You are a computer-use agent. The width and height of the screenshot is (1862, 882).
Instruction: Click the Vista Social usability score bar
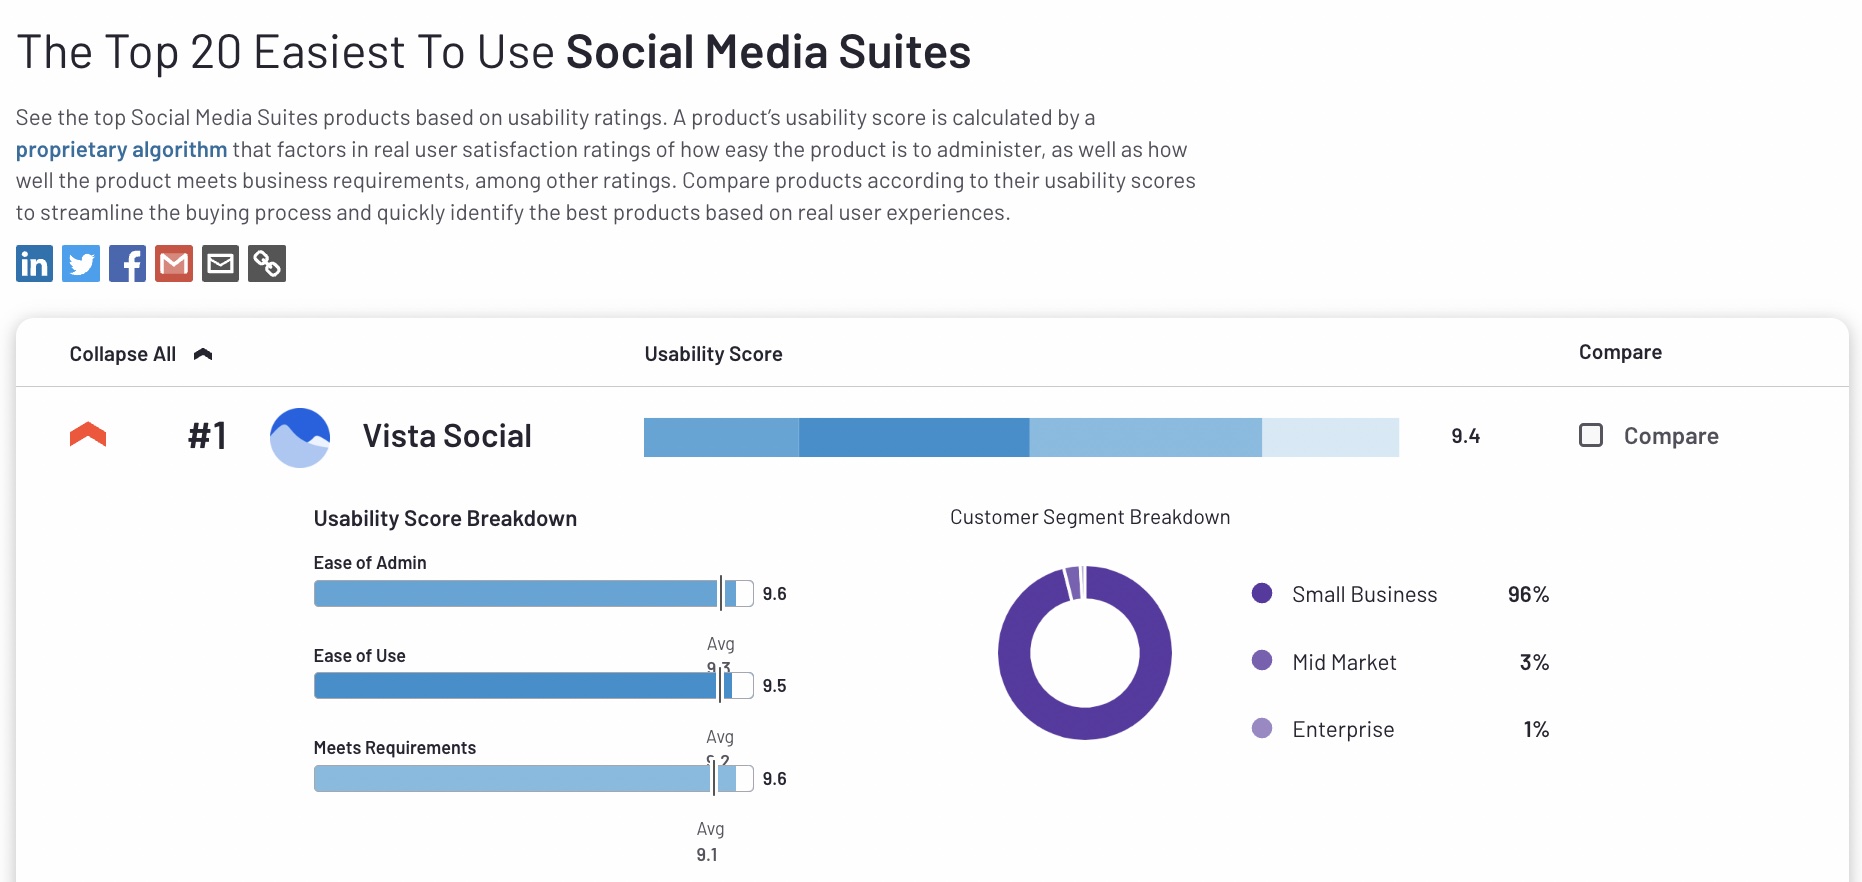pos(1020,437)
